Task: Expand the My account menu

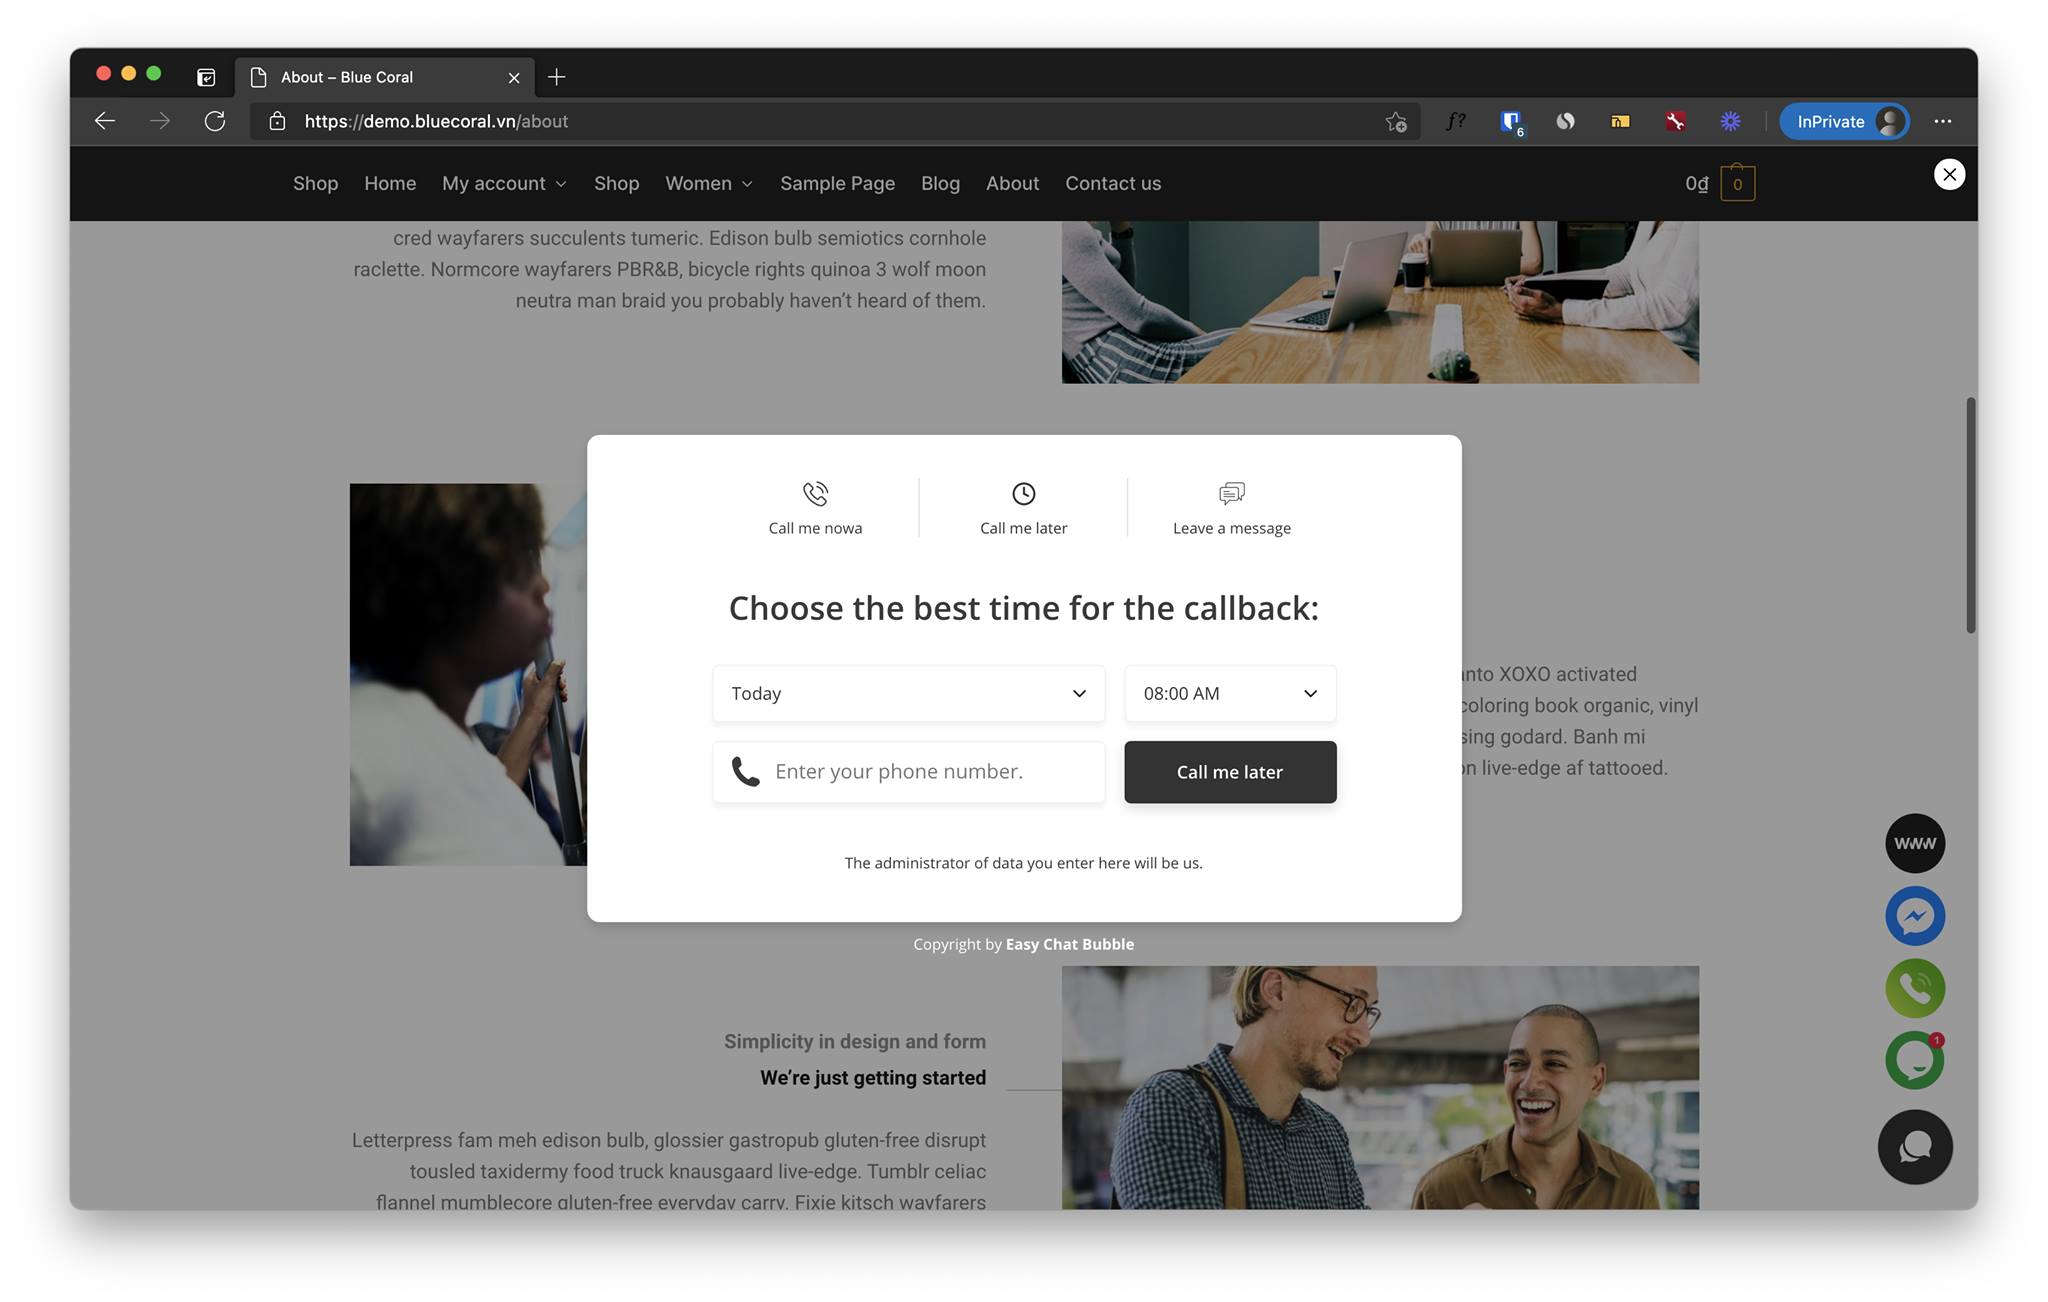Action: pyautogui.click(x=504, y=183)
